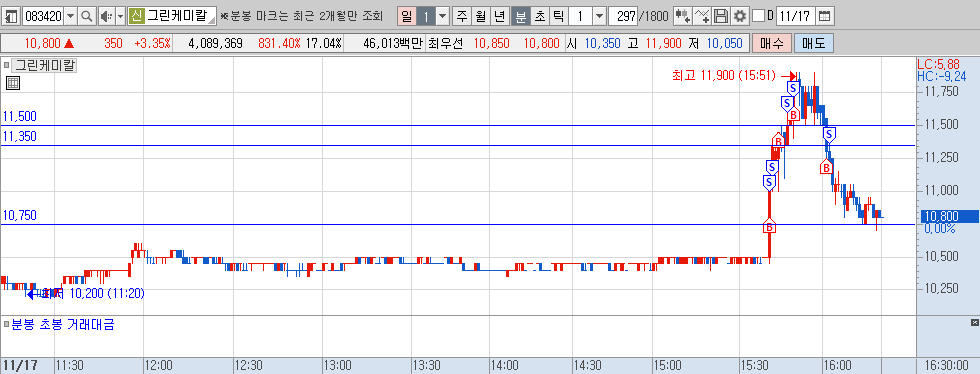Click the day interval value 1 field
The height and width of the screenshot is (374, 980).
[426, 16]
